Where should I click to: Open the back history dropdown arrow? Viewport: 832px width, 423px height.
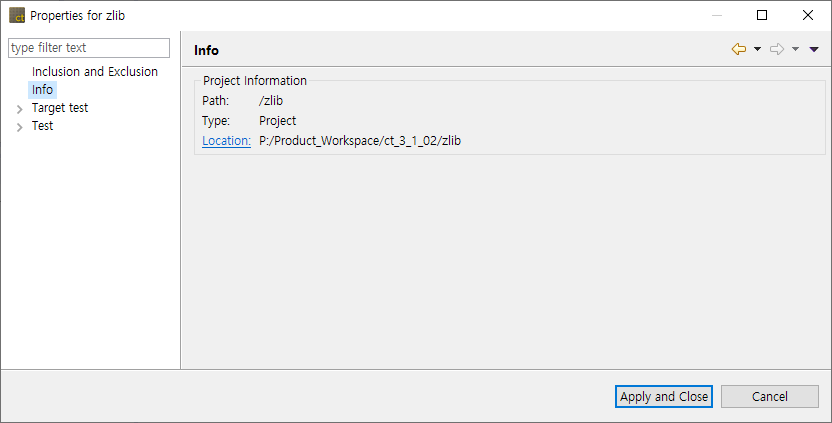(x=757, y=49)
